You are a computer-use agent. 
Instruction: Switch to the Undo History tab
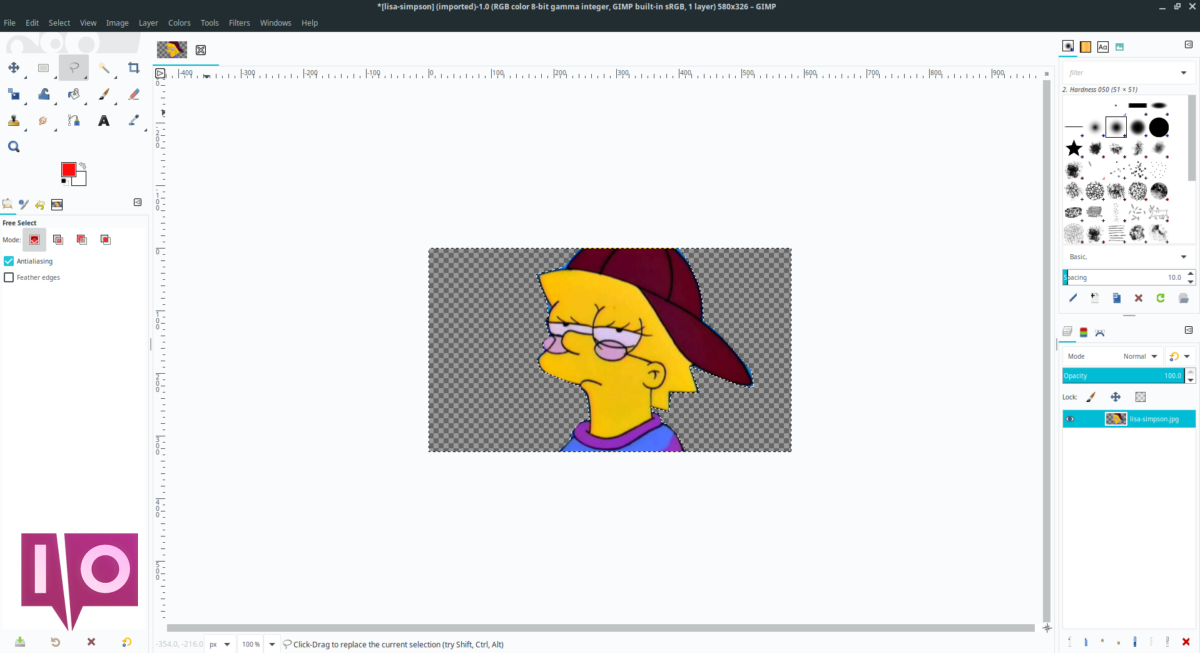coord(40,204)
